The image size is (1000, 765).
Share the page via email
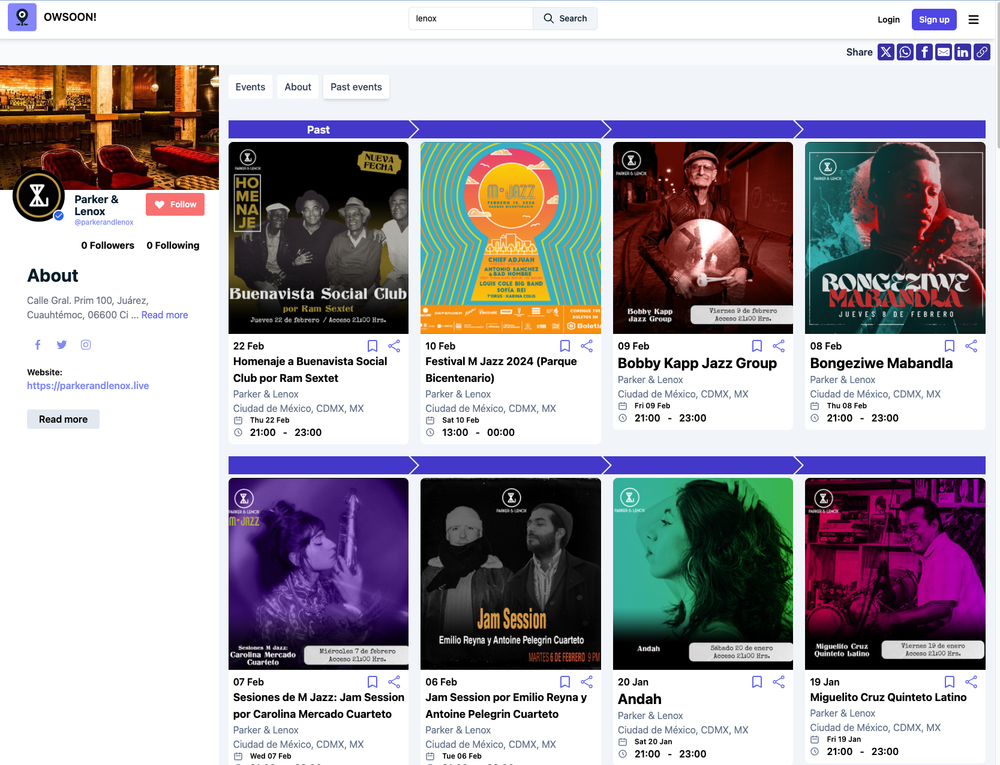942,52
